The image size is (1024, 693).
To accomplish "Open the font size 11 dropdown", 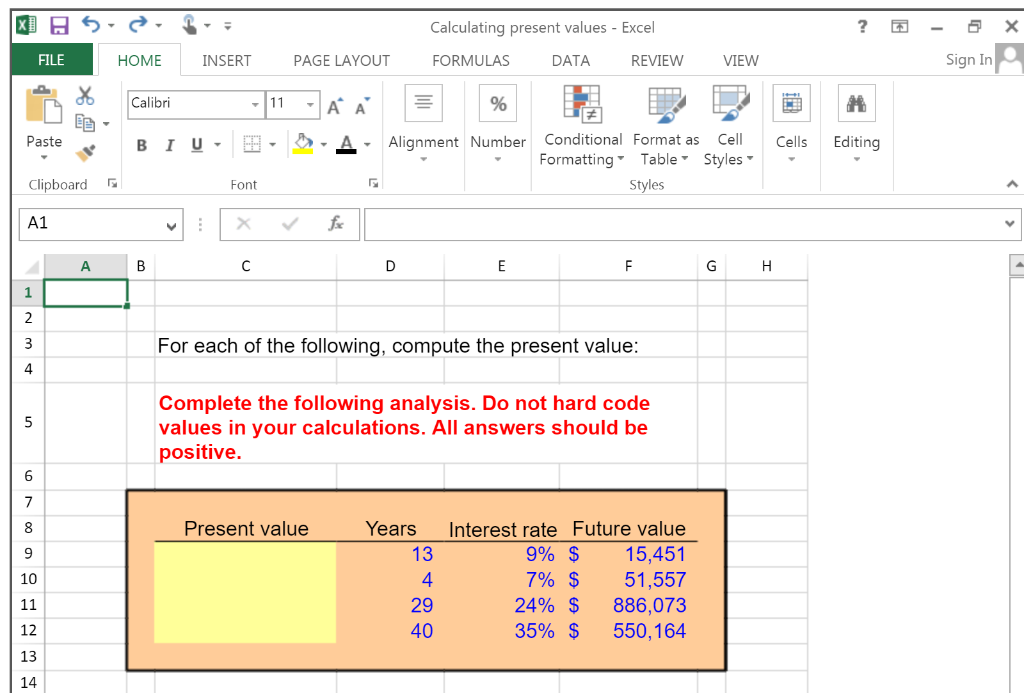I will coord(308,105).
